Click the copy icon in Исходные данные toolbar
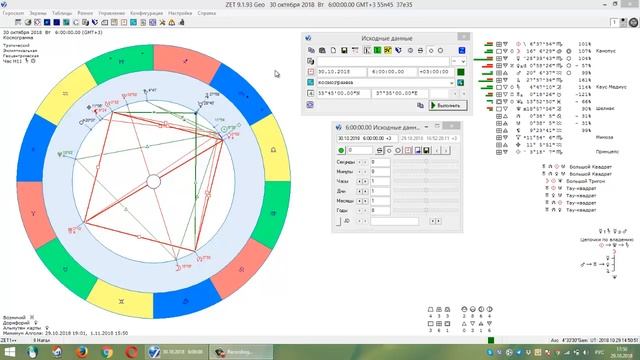Image resolution: width=640 pixels, height=360 pixels. [x=311, y=50]
